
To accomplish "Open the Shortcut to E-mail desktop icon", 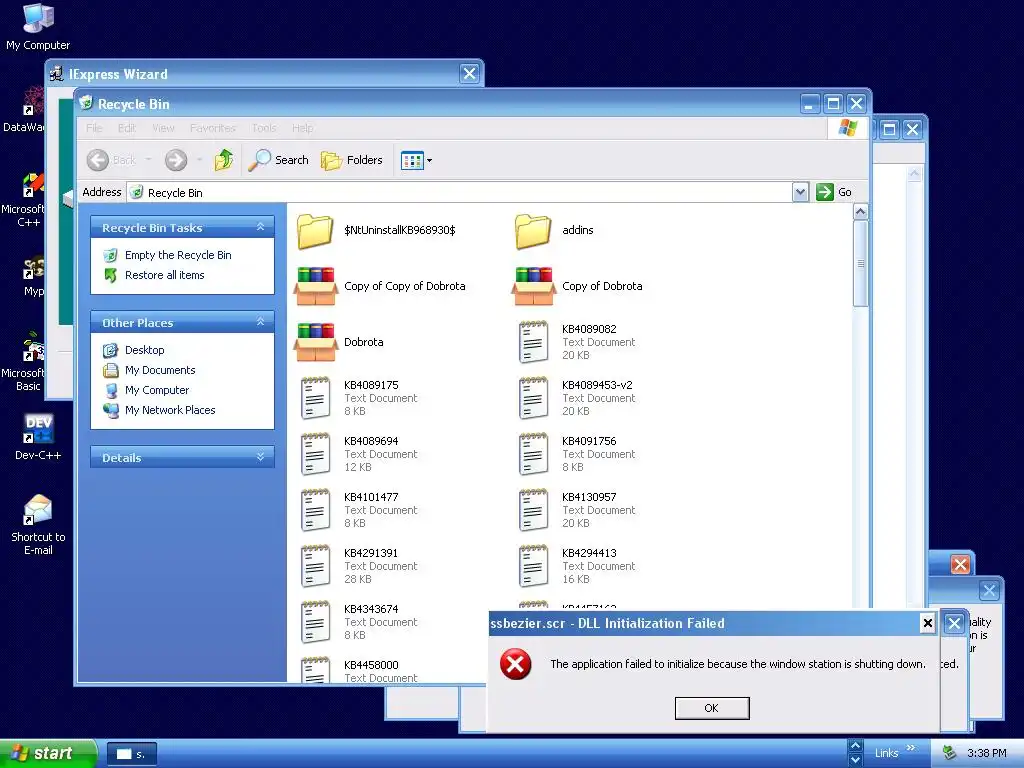I will click(38, 525).
